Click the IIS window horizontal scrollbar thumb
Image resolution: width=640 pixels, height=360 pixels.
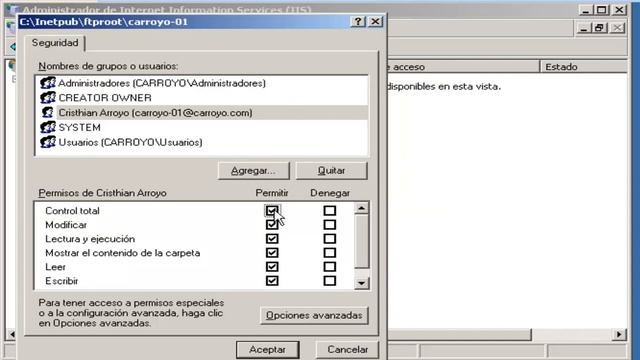point(459,335)
